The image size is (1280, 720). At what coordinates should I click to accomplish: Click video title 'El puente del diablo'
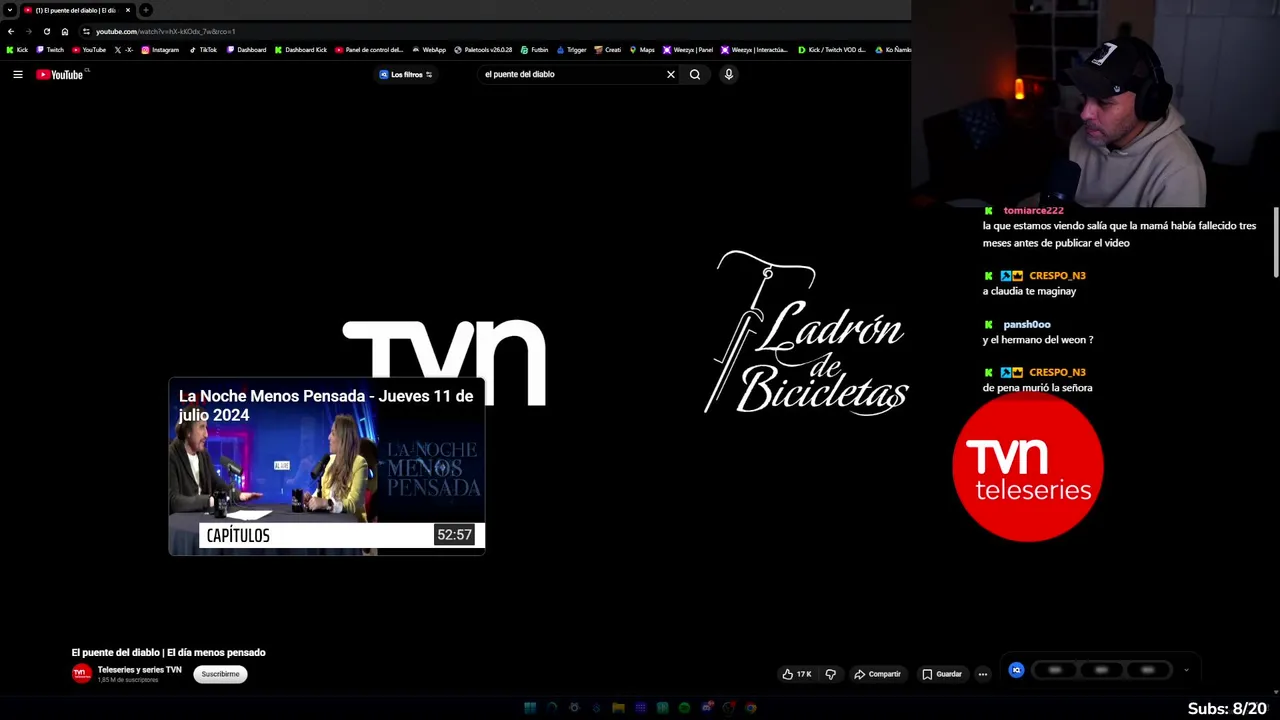168,652
